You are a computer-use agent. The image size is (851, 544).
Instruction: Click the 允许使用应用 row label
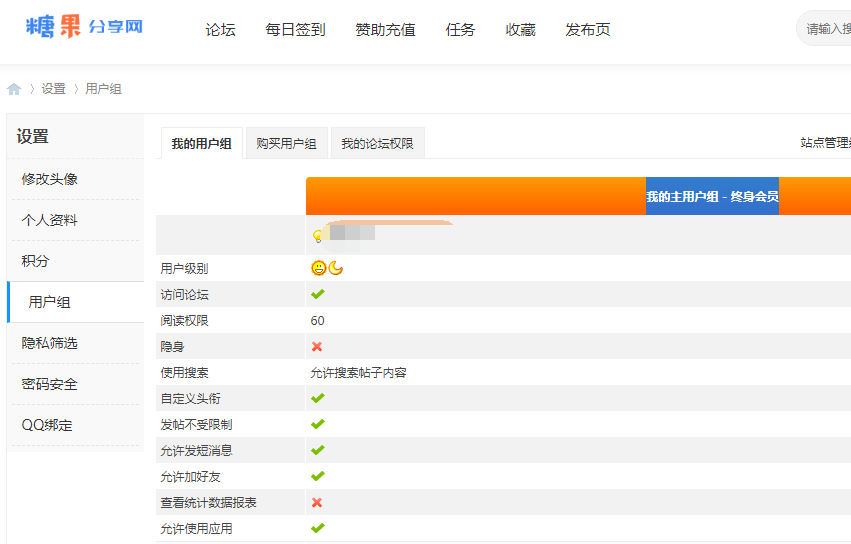pyautogui.click(x=196, y=529)
